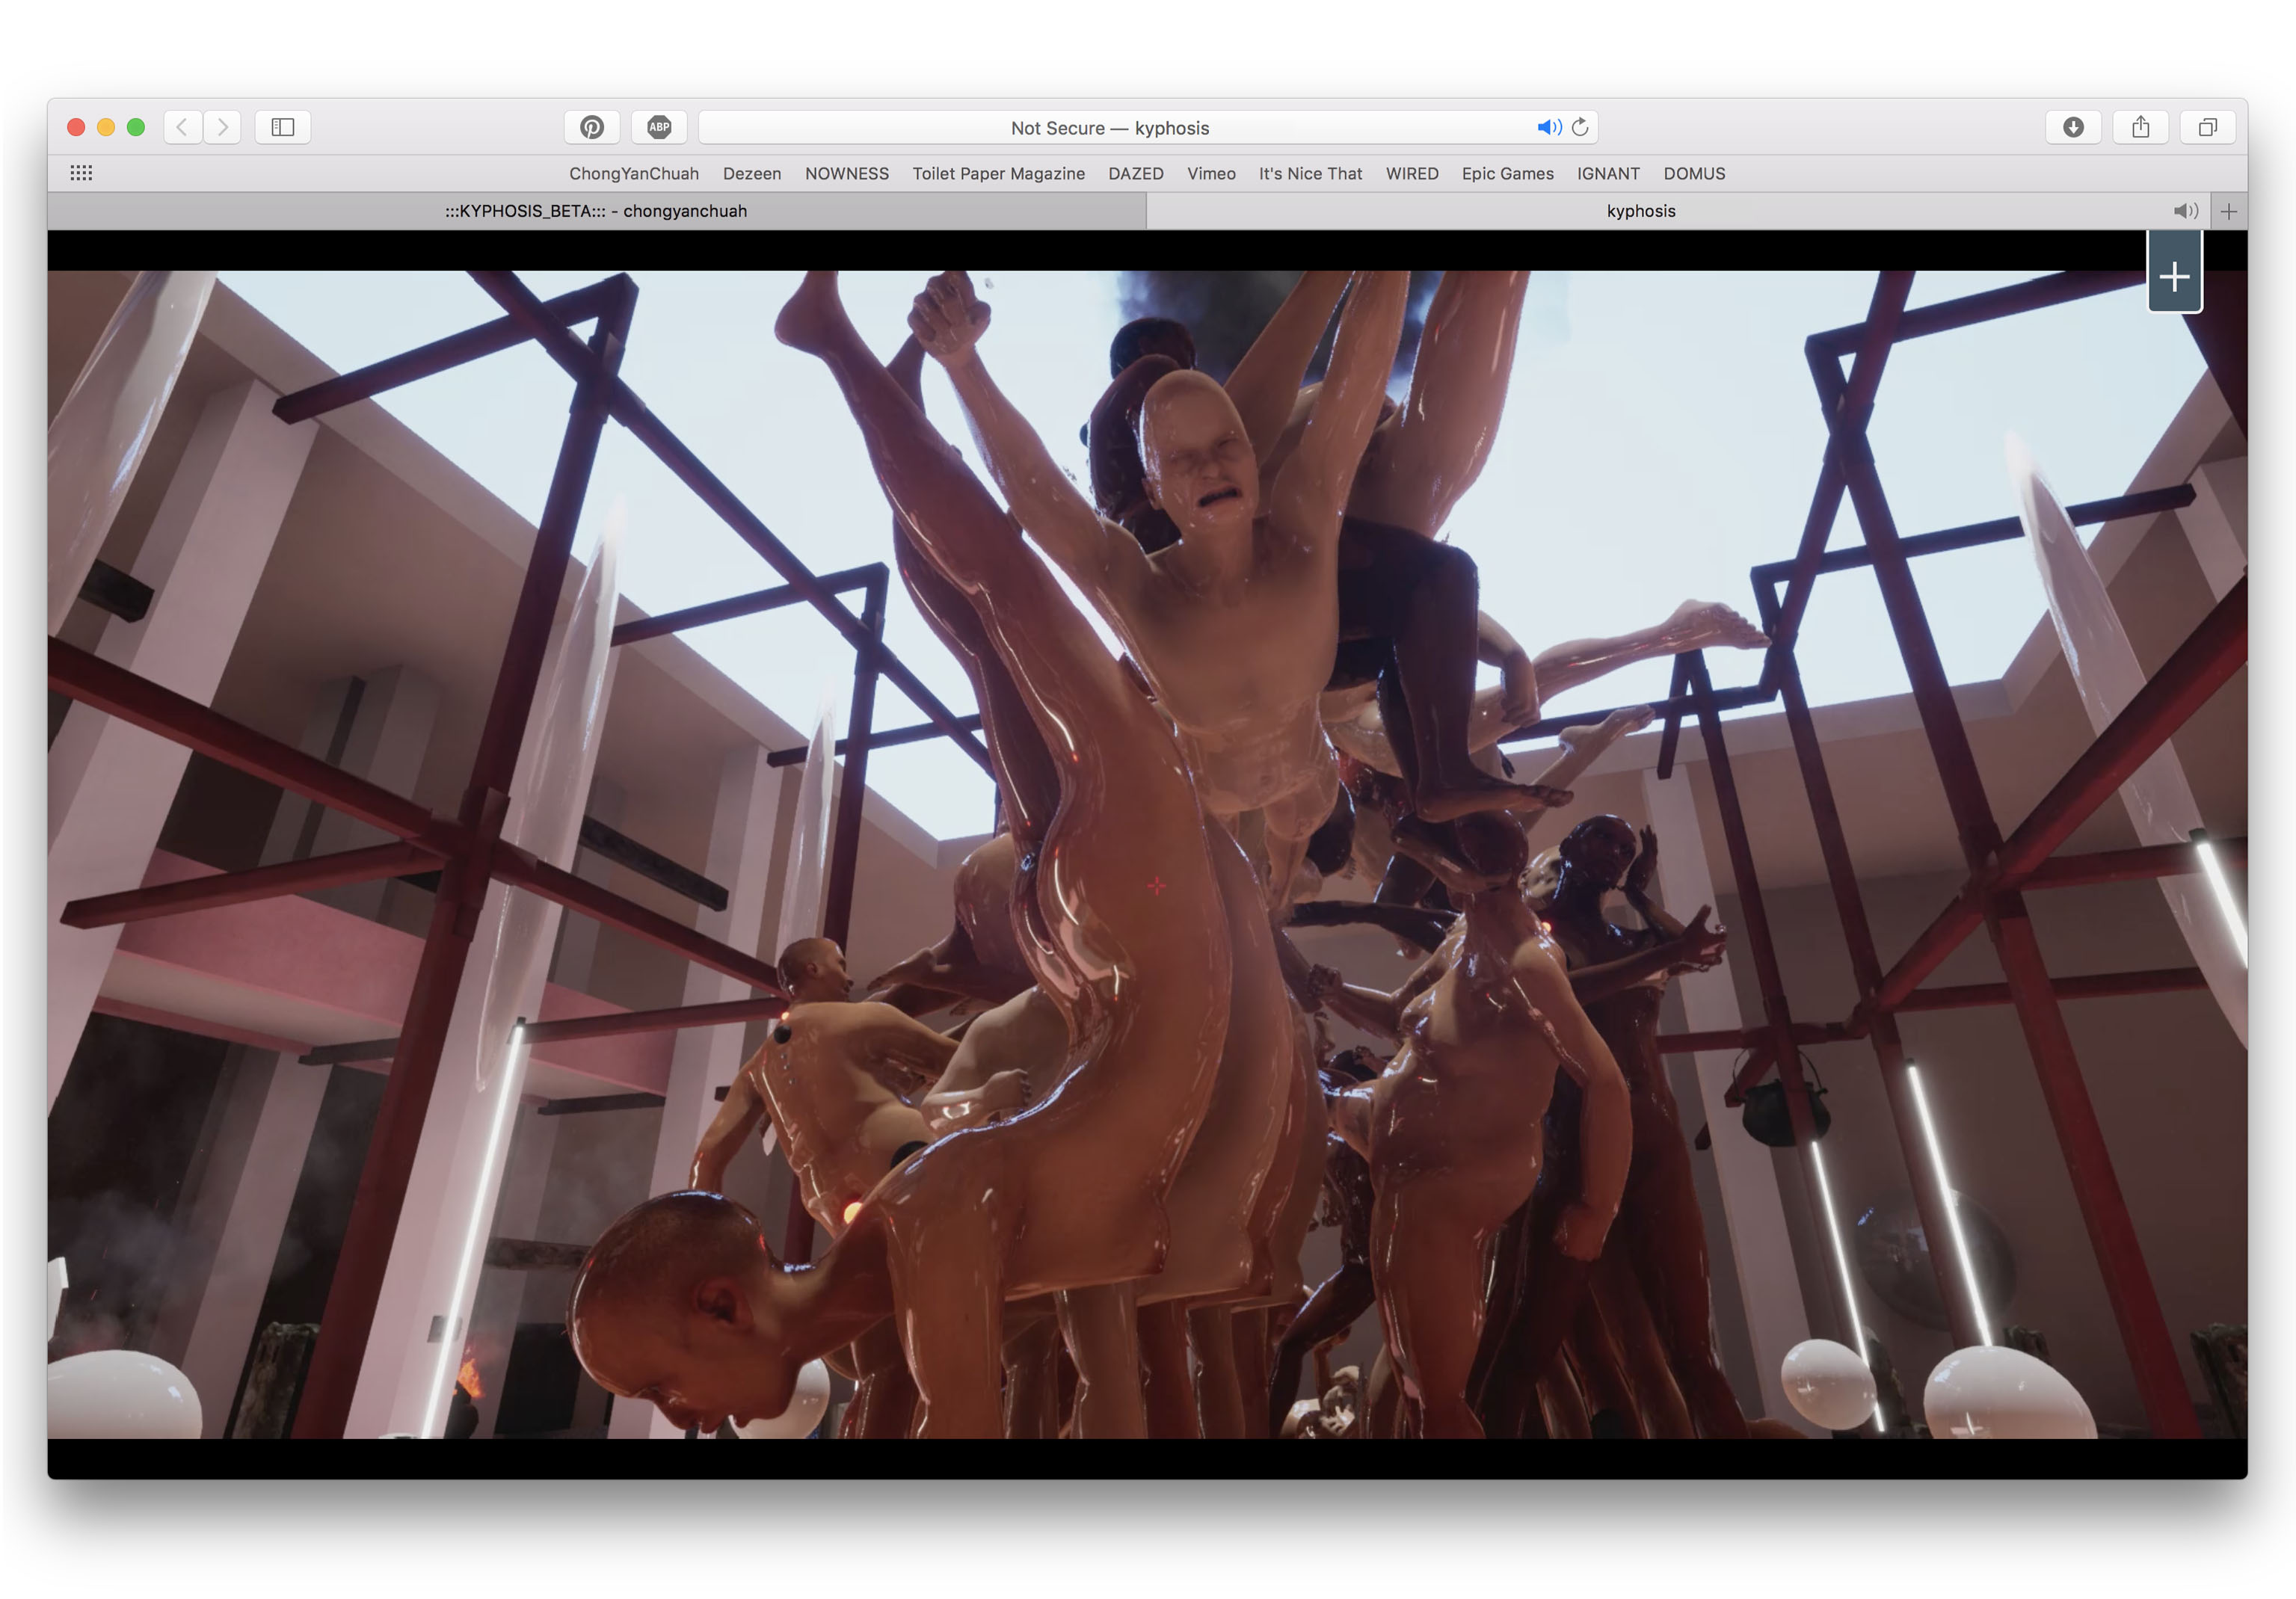
Task: Open the favorites grid icon
Action: (x=81, y=173)
